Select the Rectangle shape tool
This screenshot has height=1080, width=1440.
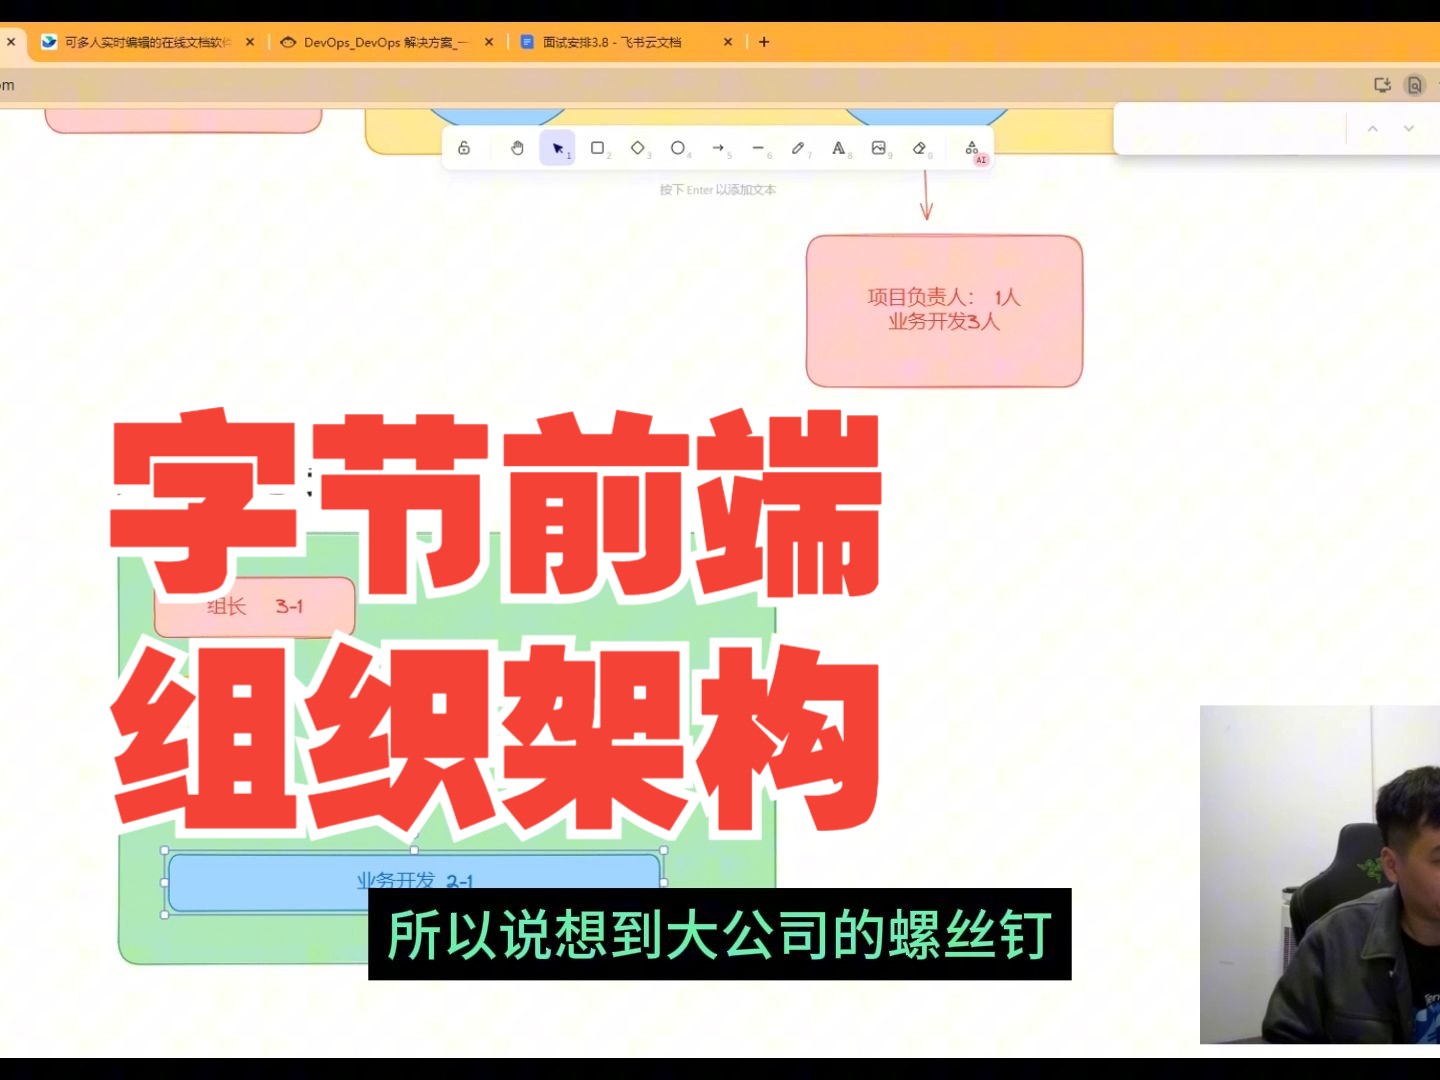click(598, 148)
